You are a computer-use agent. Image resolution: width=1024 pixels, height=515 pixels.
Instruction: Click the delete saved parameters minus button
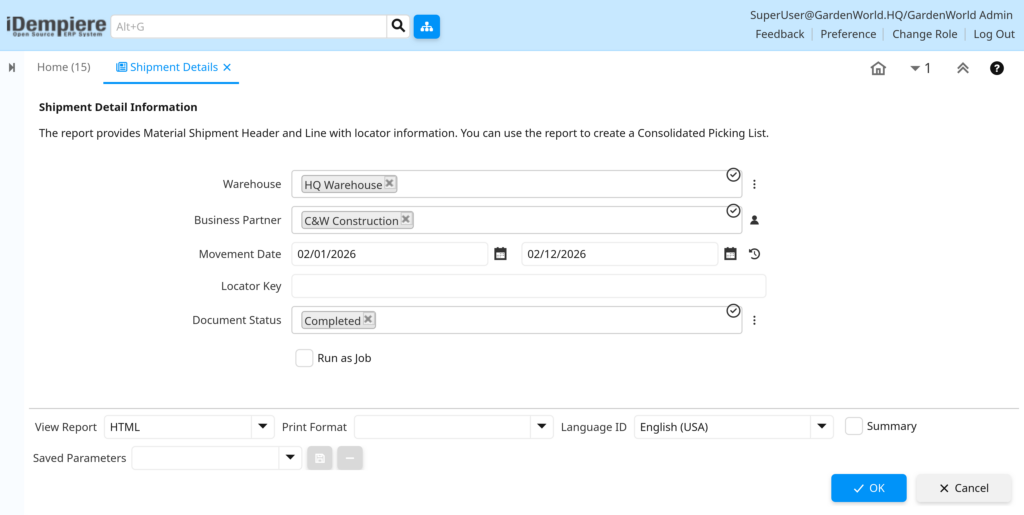pos(350,458)
